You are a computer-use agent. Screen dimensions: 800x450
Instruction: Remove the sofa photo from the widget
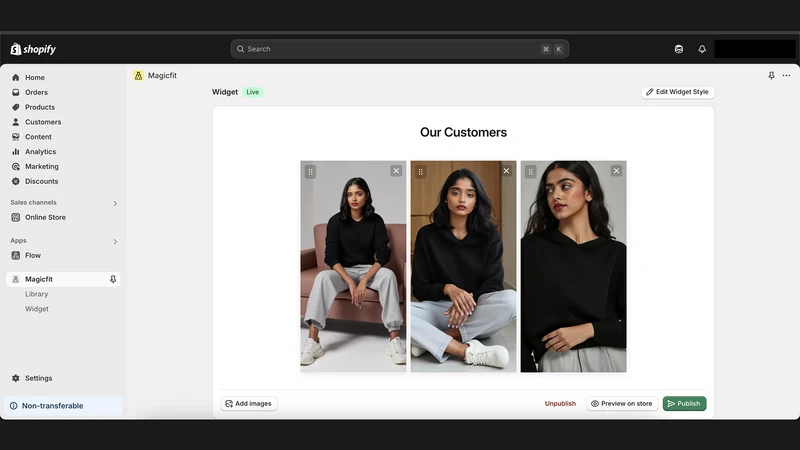(x=396, y=171)
